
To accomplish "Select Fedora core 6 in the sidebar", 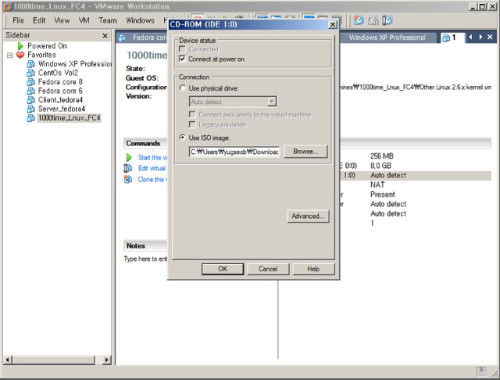I will [60, 91].
